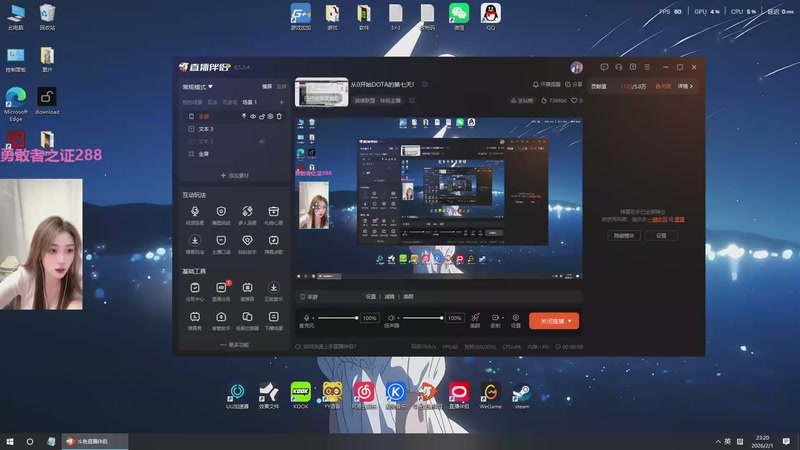Open the Steam desktop shortcut

pyautogui.click(x=522, y=396)
